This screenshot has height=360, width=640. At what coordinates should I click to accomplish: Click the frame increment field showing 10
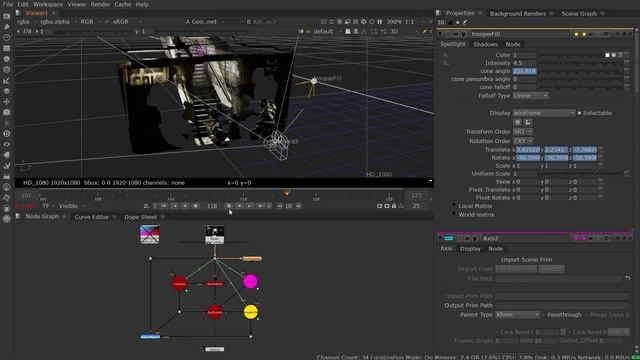pyautogui.click(x=288, y=206)
